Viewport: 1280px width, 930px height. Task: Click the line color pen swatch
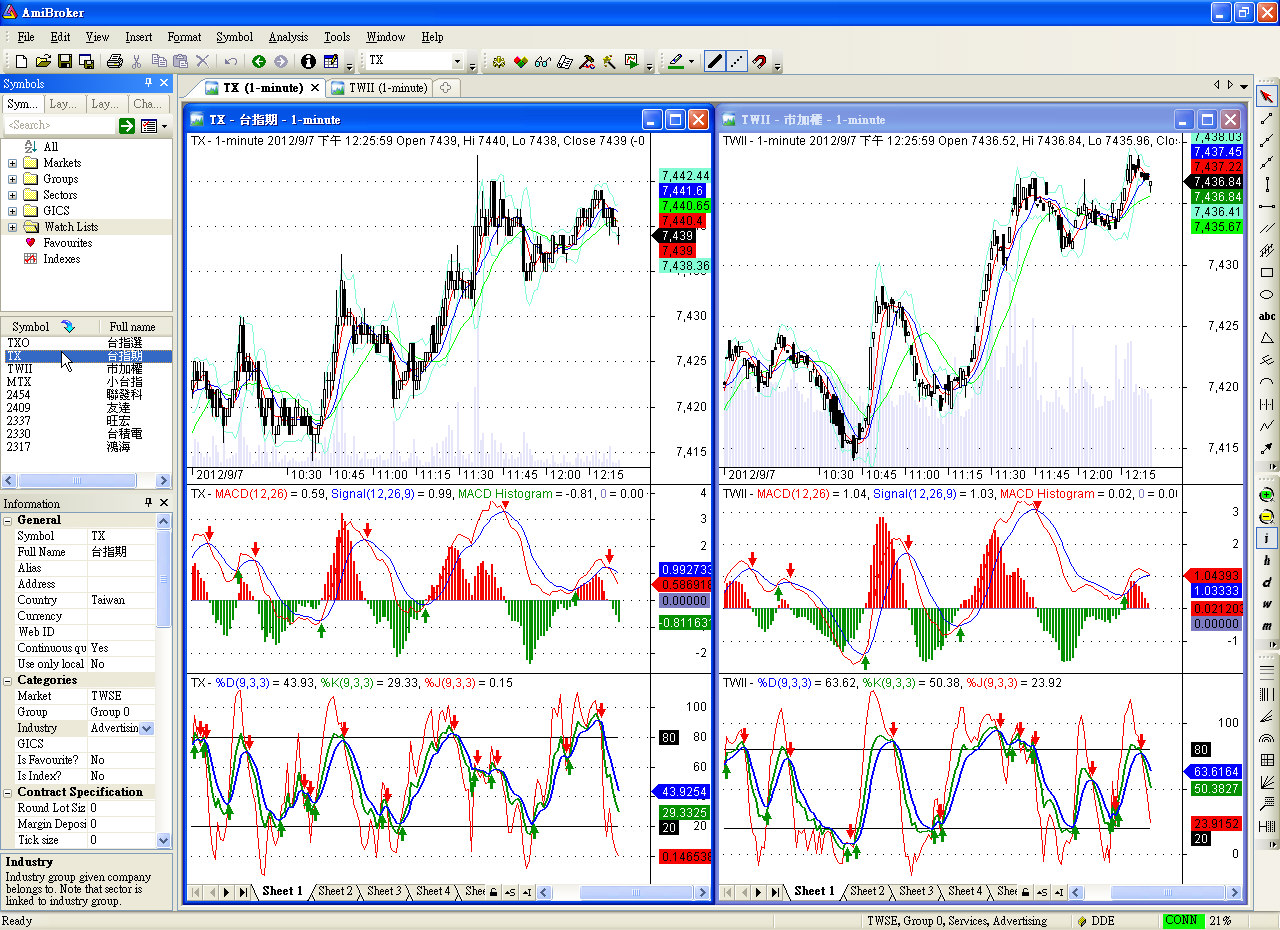coord(675,61)
